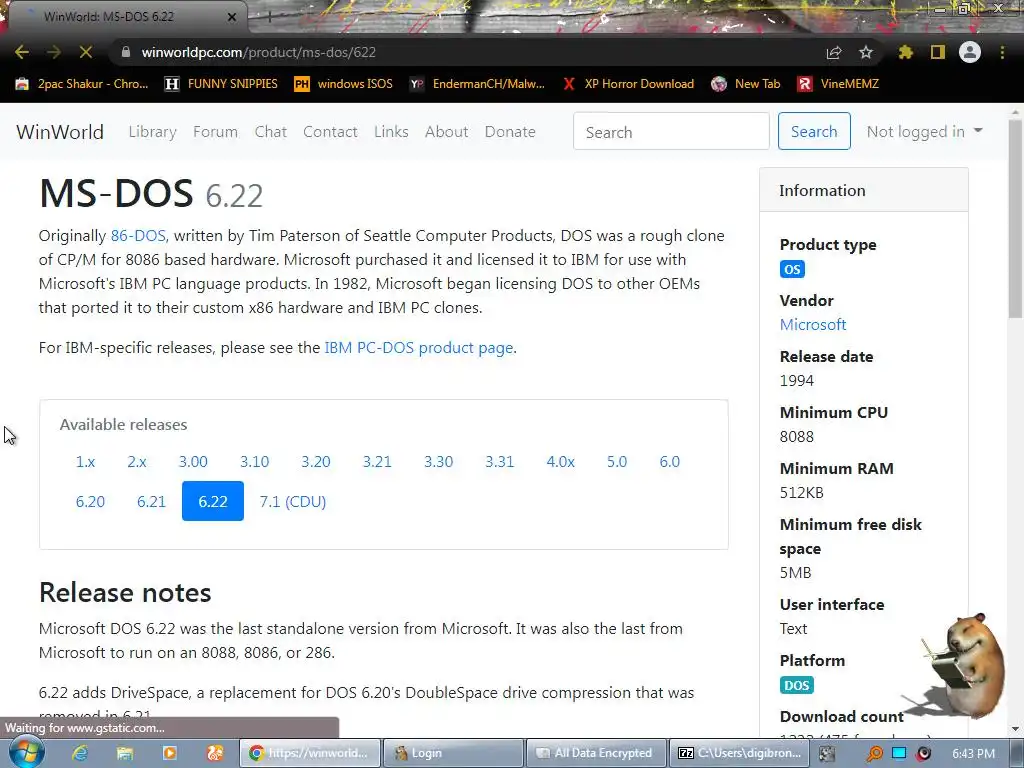The width and height of the screenshot is (1024, 768).
Task: Click the address bar URL
Action: [259, 52]
